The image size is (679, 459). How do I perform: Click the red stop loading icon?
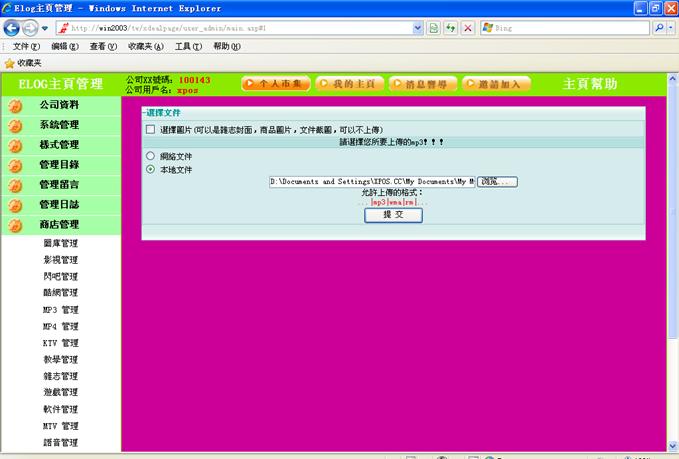pos(467,29)
